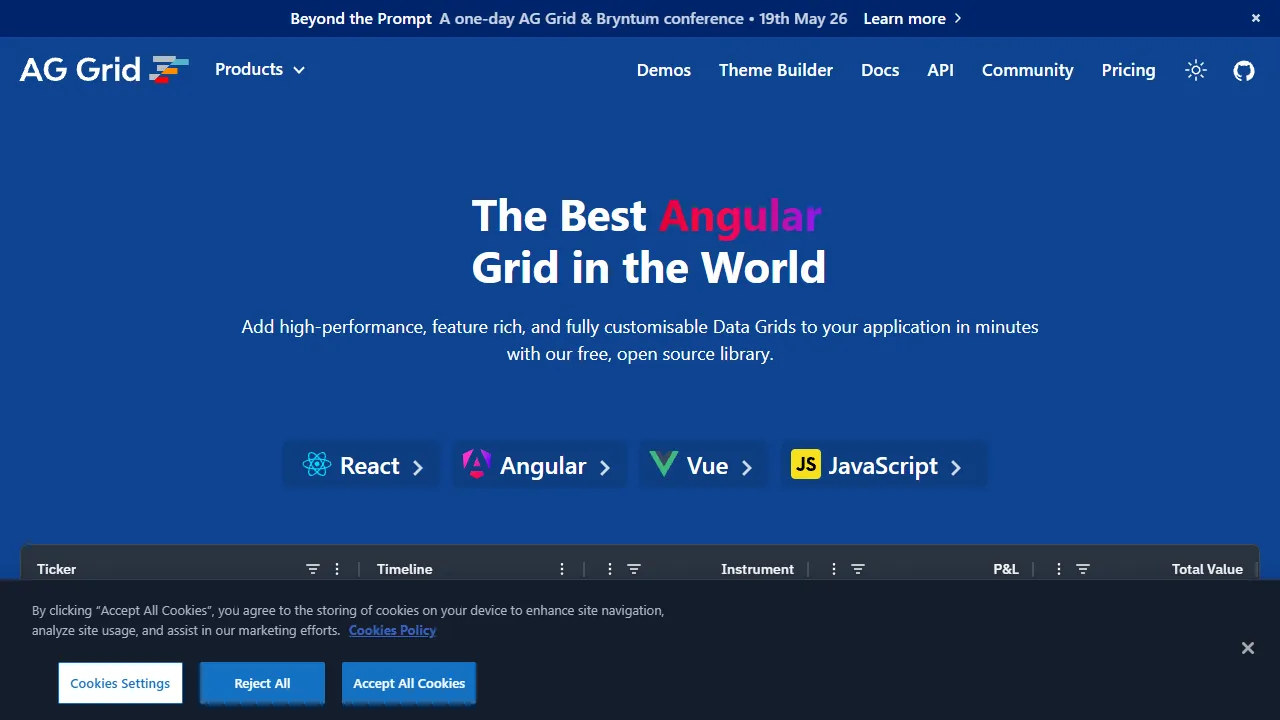
Task: Click the chevron next to Angular button
Action: point(604,467)
